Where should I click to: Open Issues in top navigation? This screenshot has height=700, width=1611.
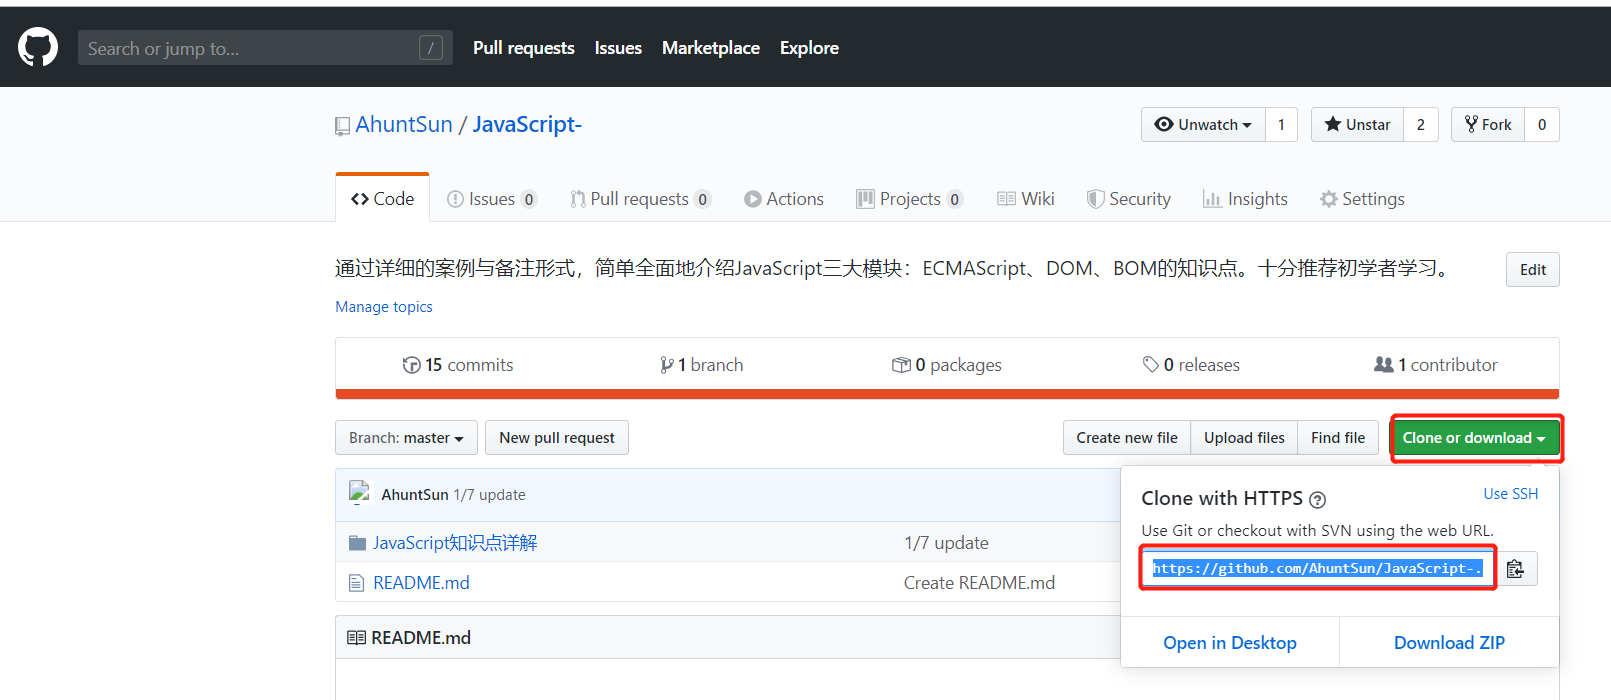coord(618,48)
